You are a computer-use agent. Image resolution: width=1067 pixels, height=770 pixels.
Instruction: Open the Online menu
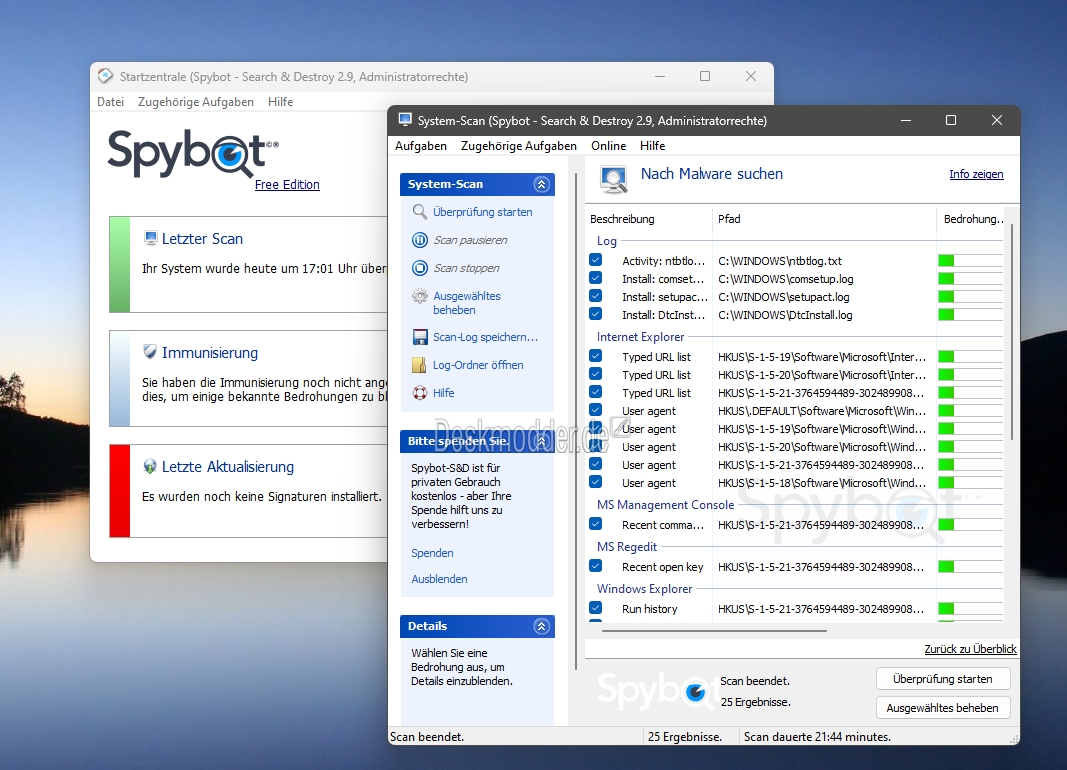(x=608, y=146)
